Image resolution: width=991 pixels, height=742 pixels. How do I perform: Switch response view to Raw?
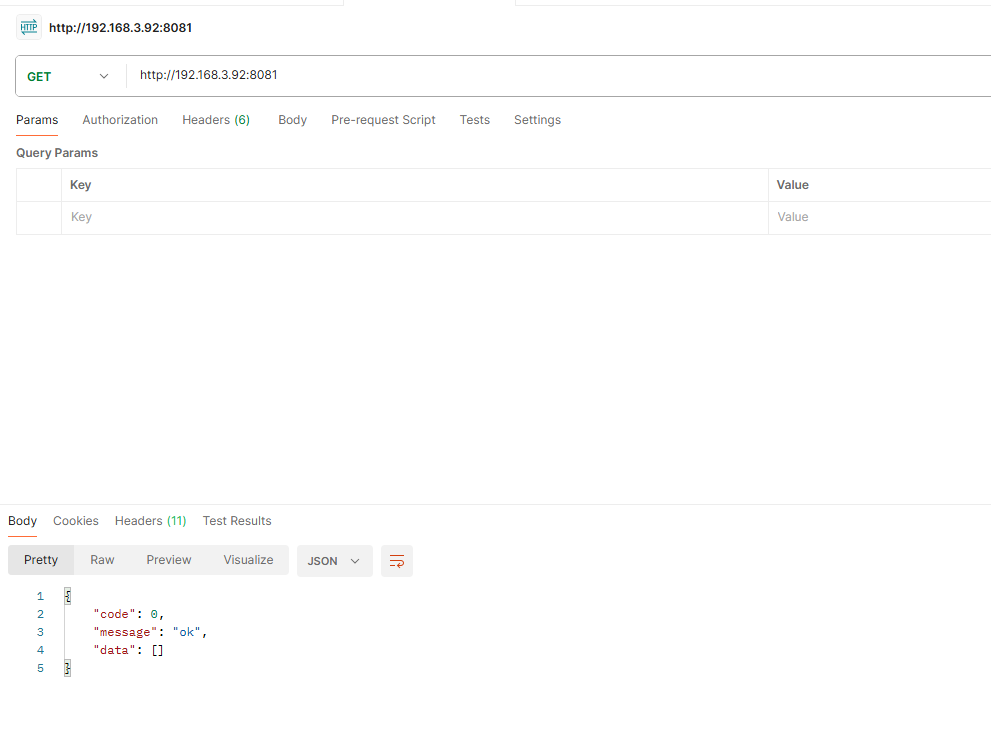click(x=102, y=560)
